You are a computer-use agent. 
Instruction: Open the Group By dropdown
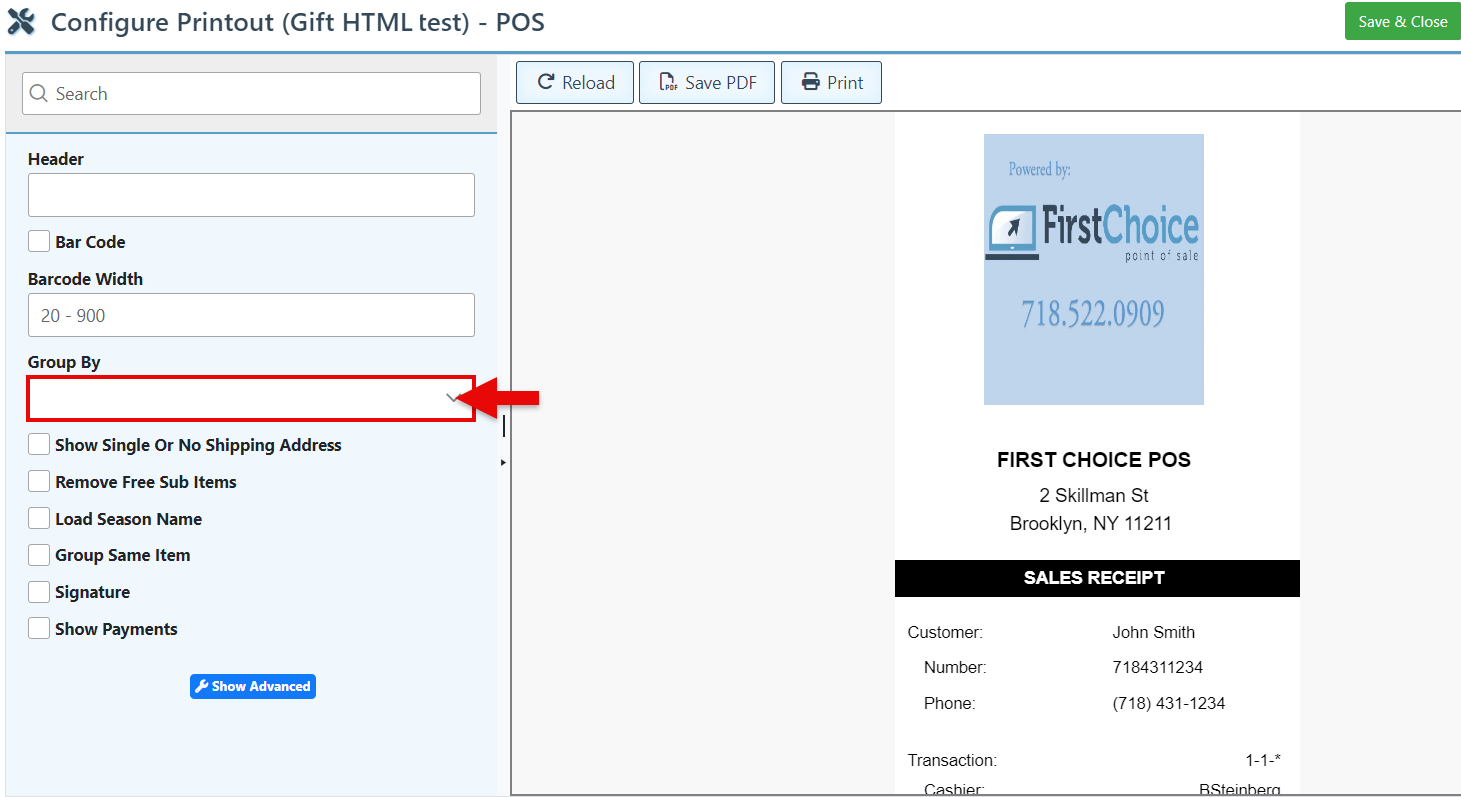[250, 399]
